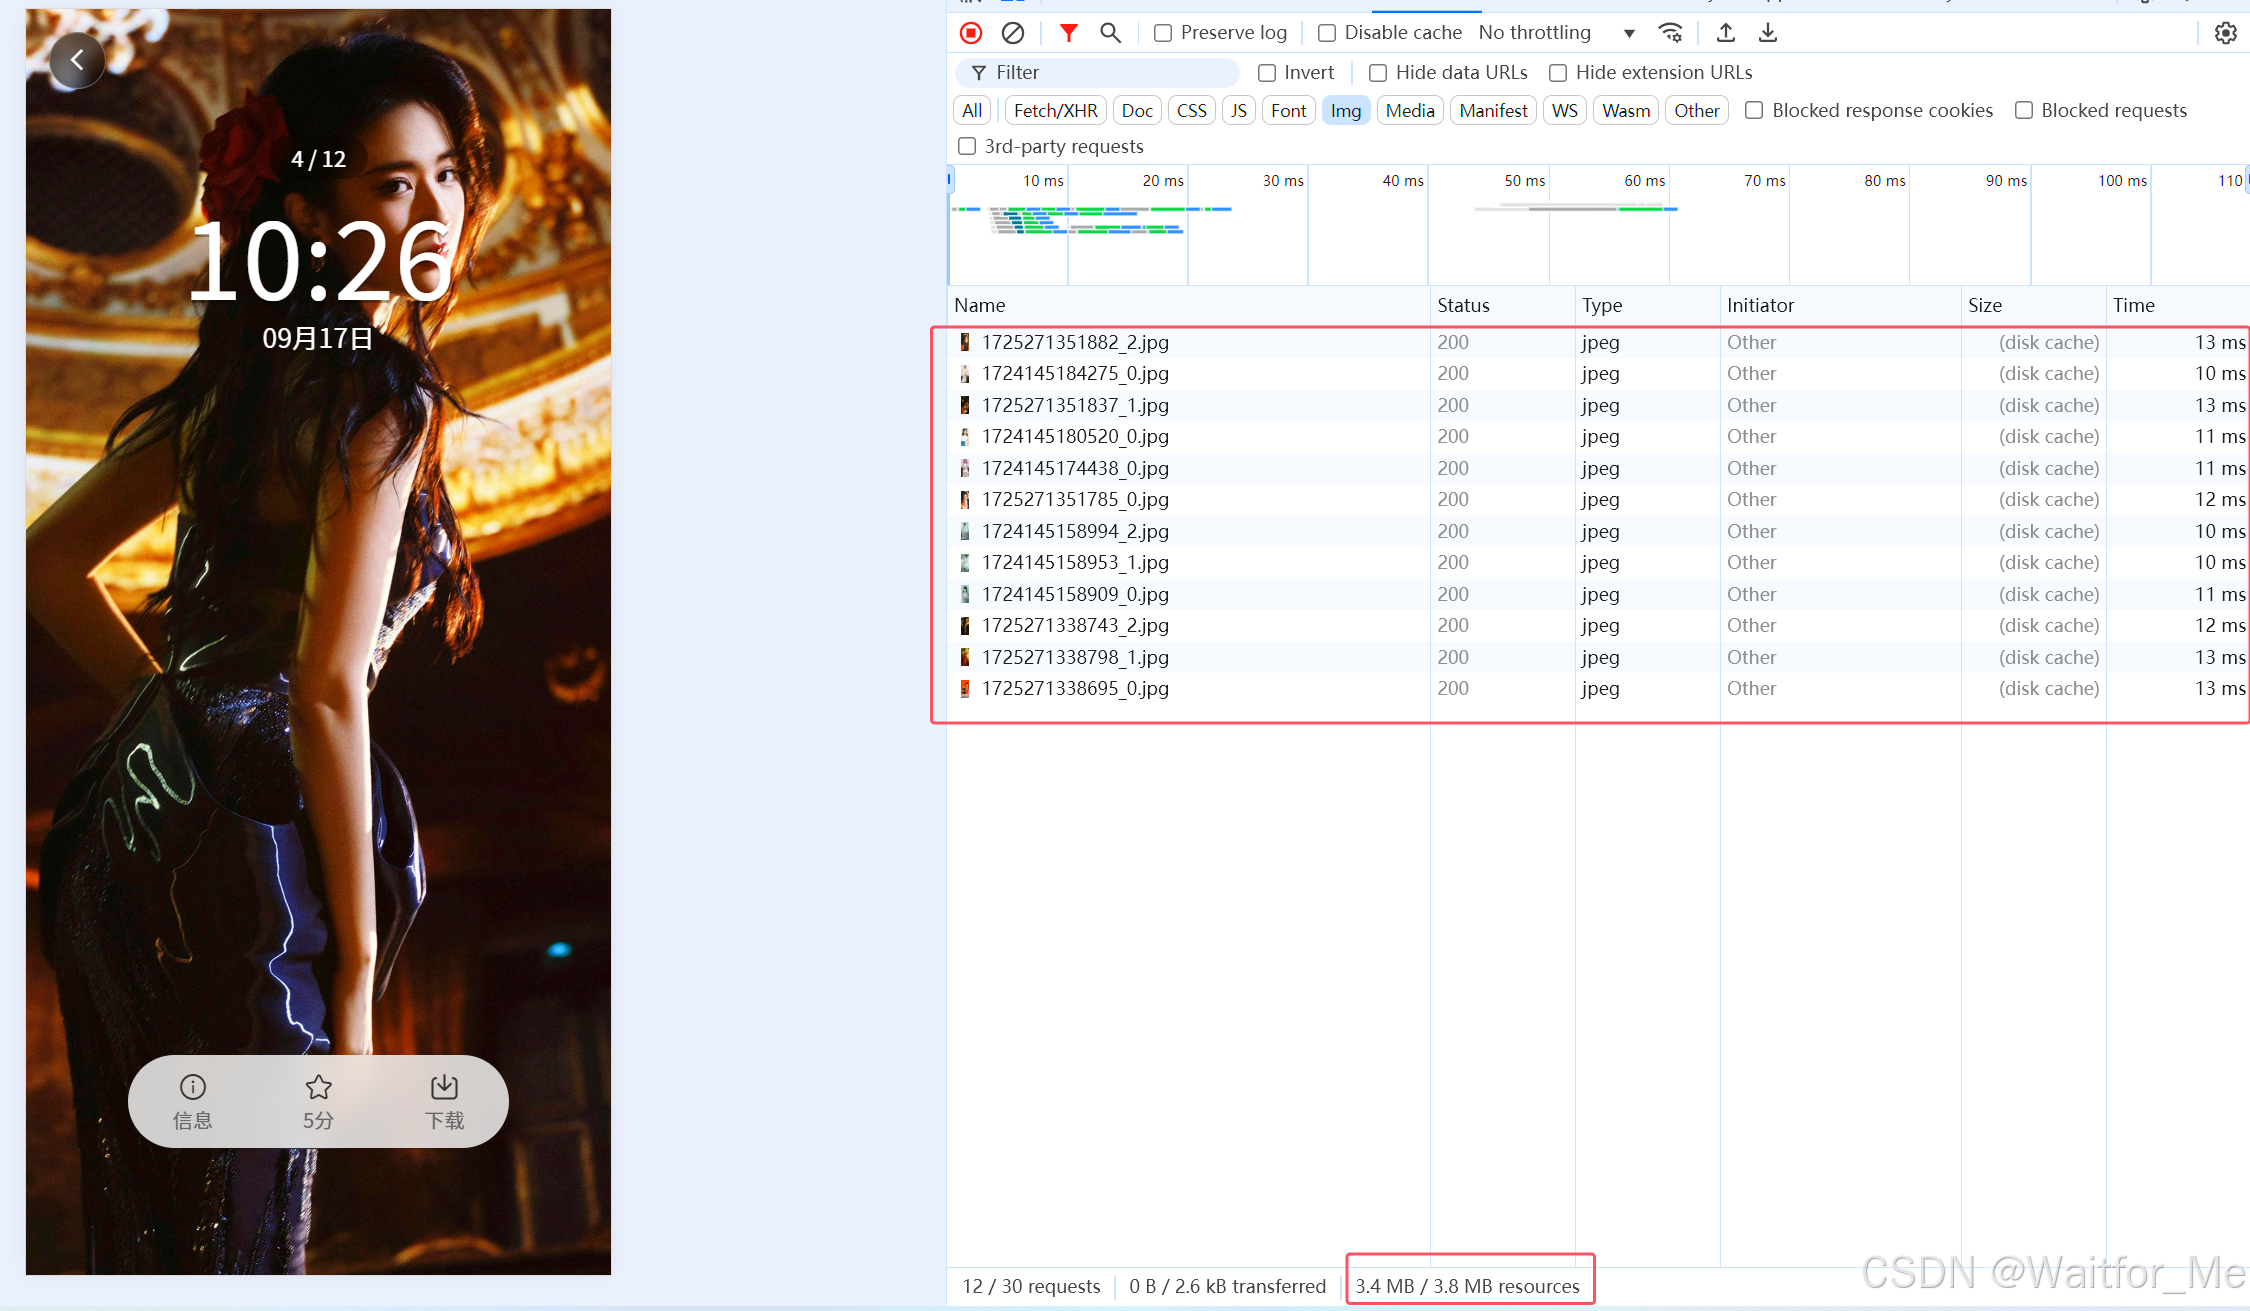Click the 20 ms timeline overview marker
Viewport: 2250px width, 1311px height.
point(1163,181)
